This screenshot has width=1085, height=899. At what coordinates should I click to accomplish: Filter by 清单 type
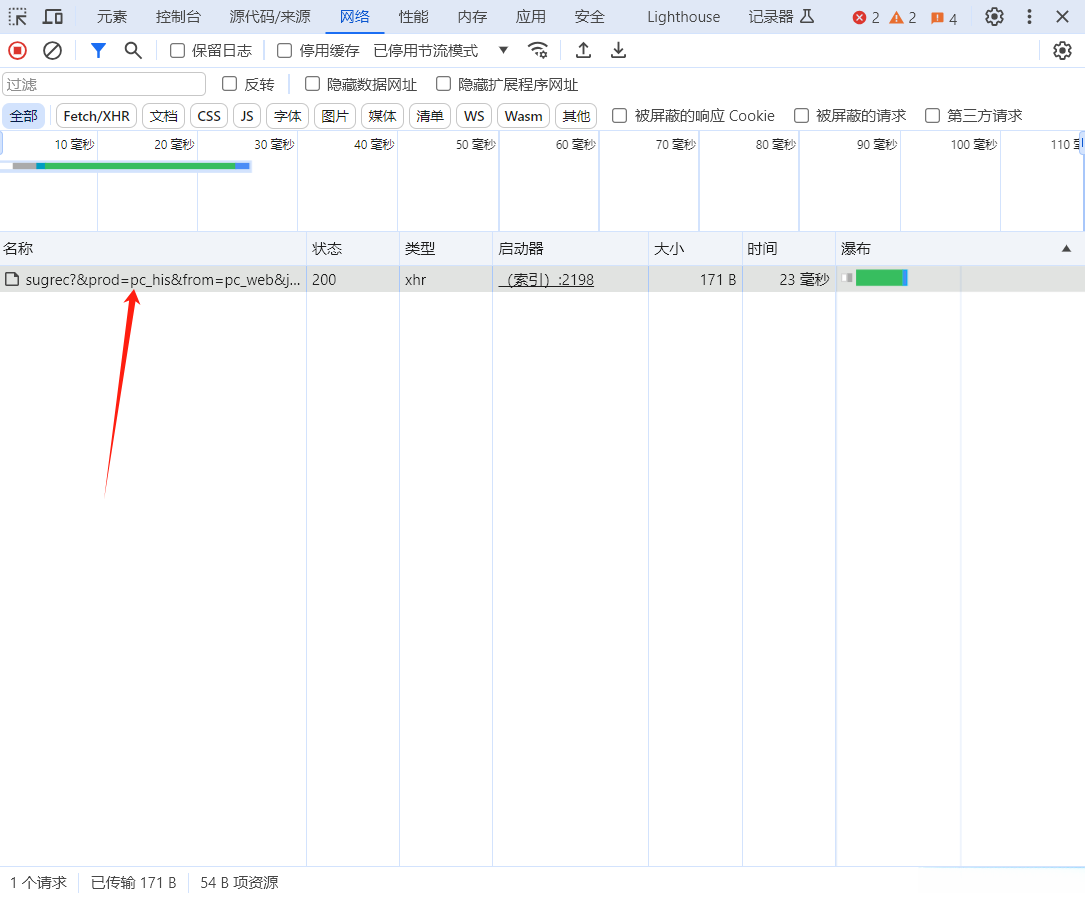(x=430, y=116)
